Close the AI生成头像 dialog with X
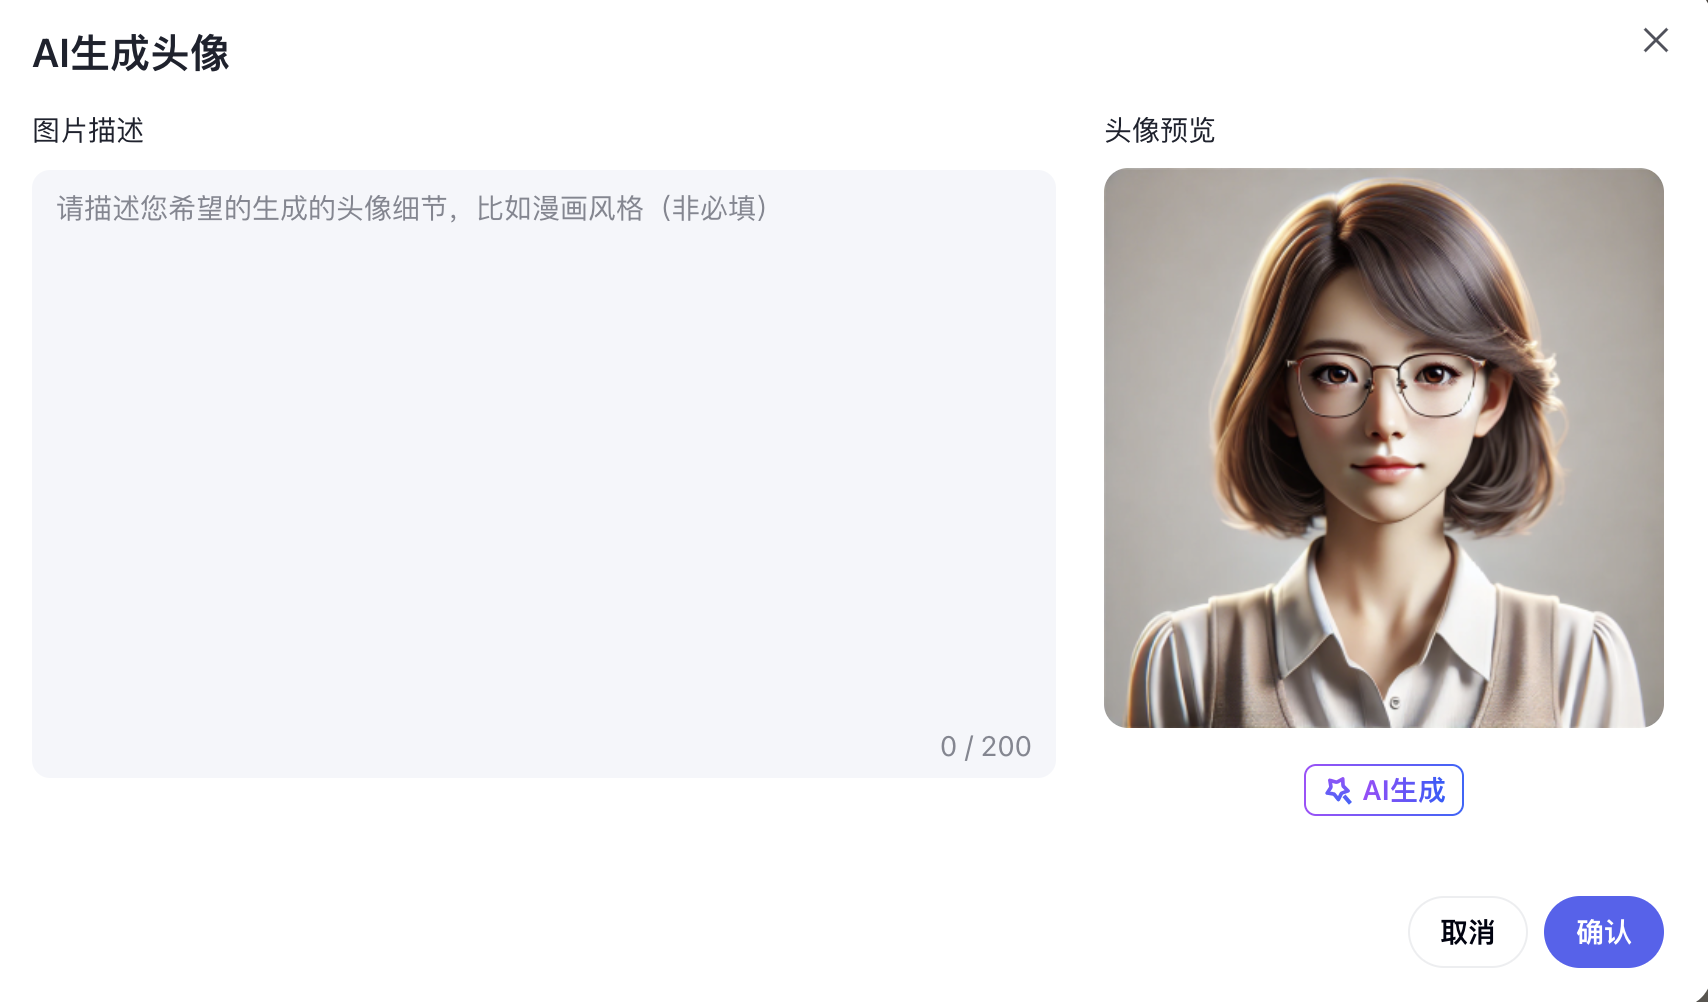The image size is (1708, 1002). pos(1656,40)
